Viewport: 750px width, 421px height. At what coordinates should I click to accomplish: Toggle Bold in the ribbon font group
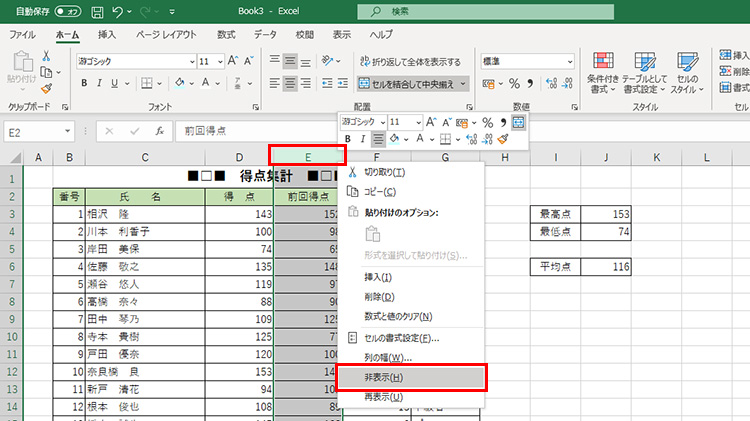85,84
